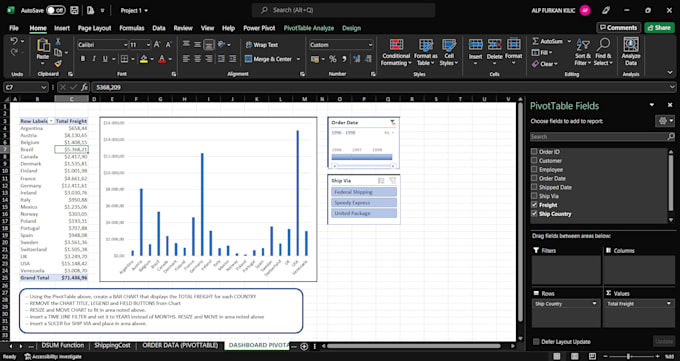Screen dimensions: 680x361
Task: Check the Shipped Date field checkbox
Action: click(534, 187)
